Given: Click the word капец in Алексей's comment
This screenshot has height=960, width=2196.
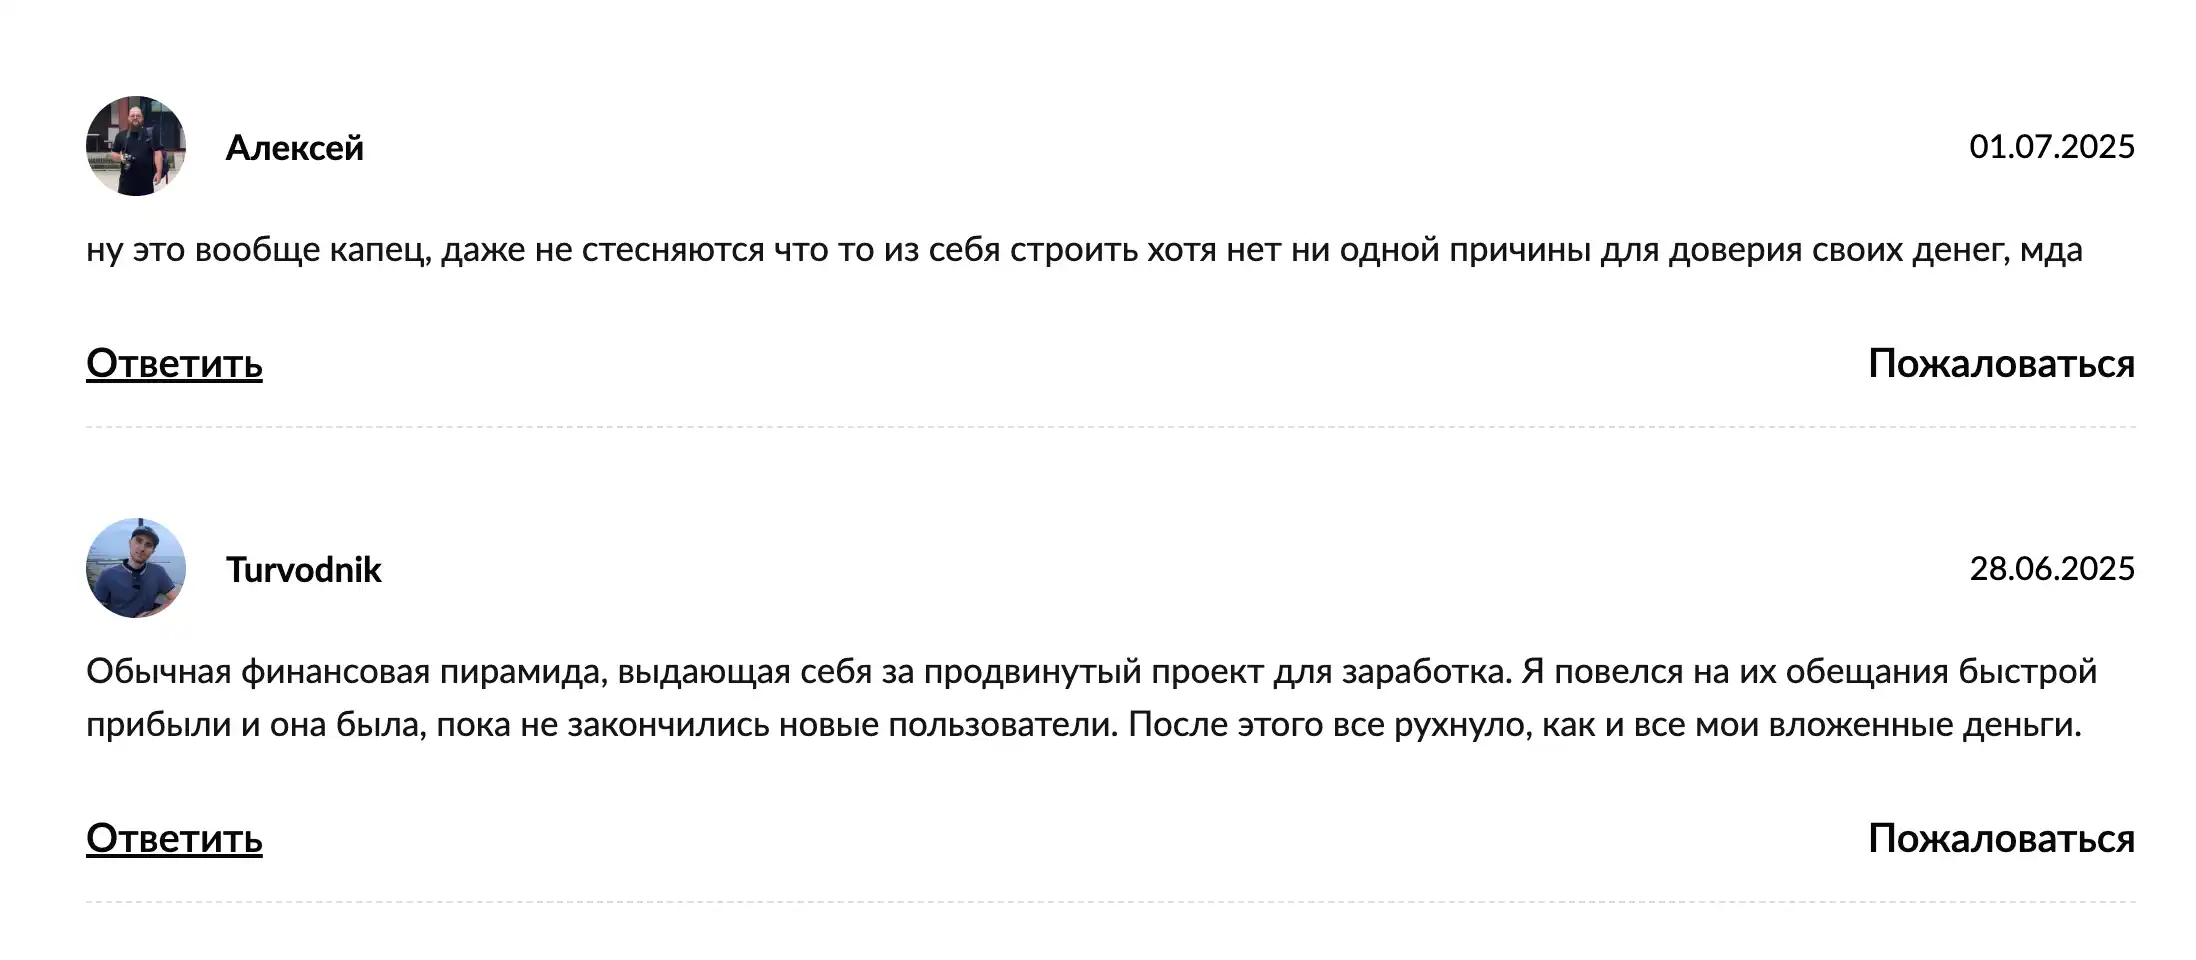Looking at the screenshot, I should tap(380, 250).
